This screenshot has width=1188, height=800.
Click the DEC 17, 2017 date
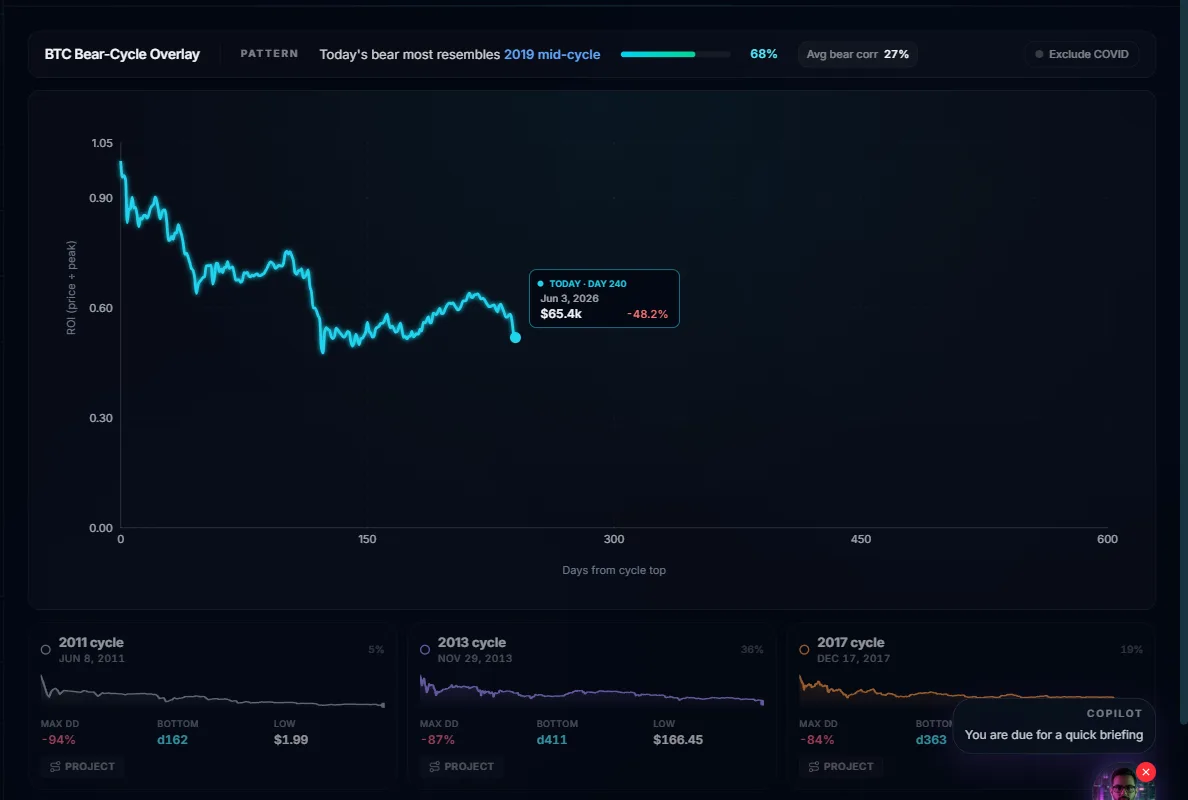click(853, 658)
